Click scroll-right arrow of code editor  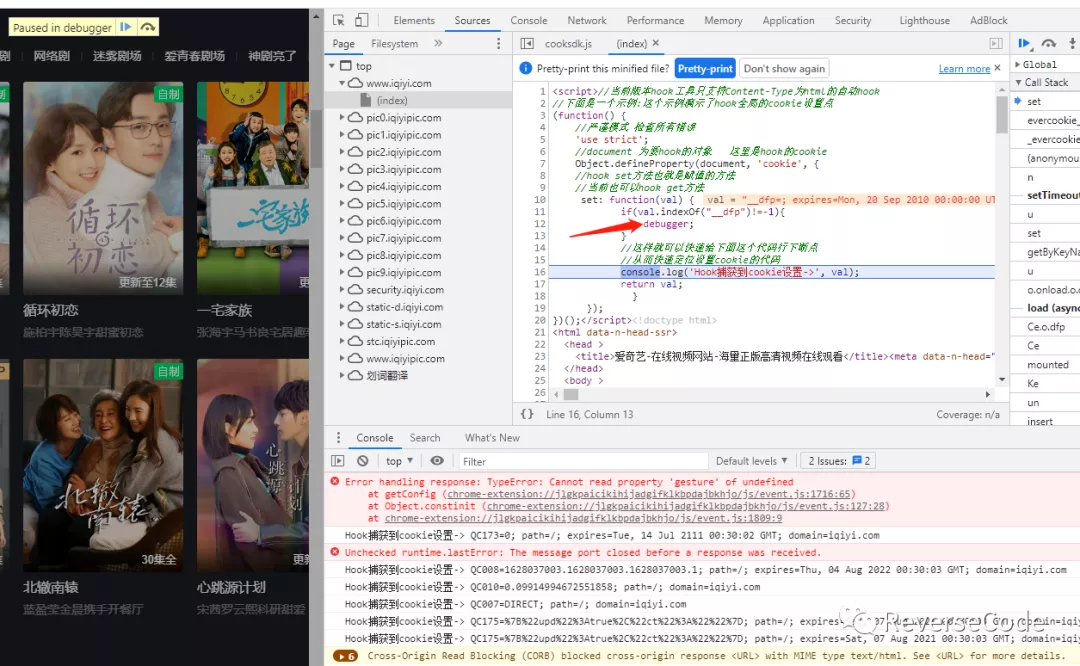pyautogui.click(x=987, y=395)
